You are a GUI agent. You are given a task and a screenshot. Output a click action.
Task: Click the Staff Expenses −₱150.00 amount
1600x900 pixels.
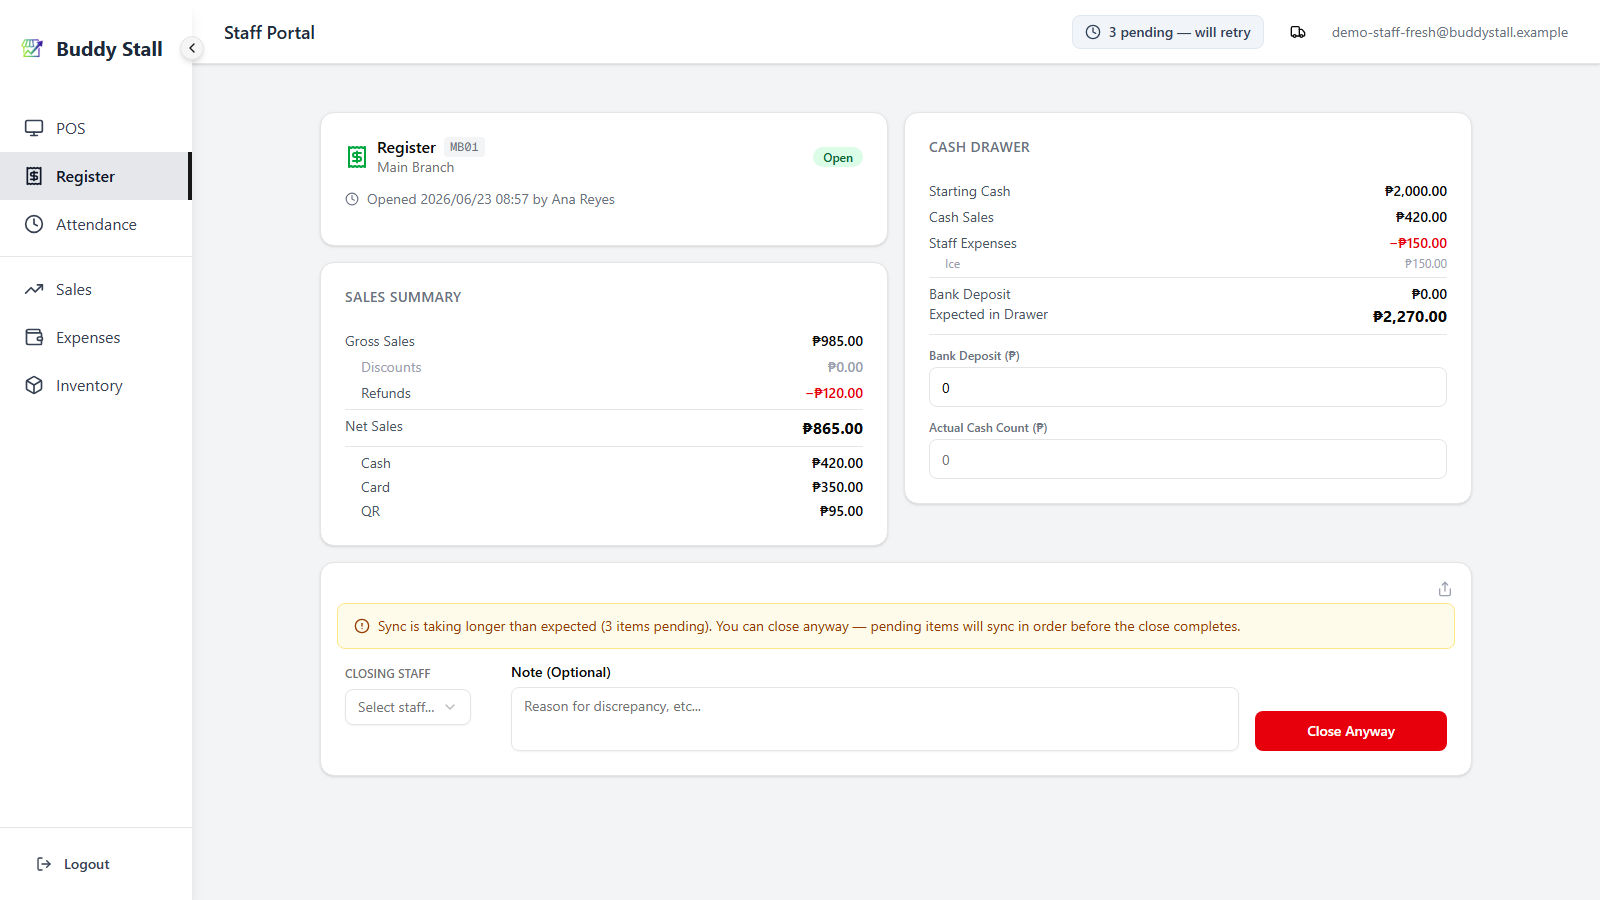tap(1418, 243)
